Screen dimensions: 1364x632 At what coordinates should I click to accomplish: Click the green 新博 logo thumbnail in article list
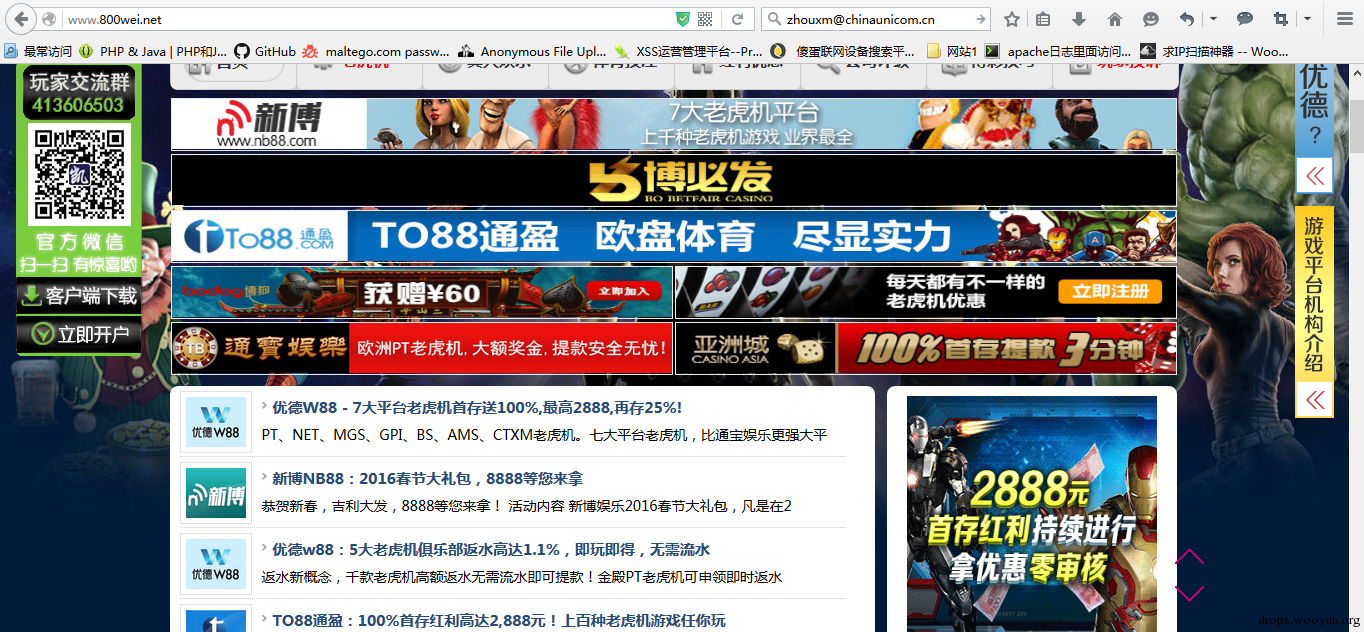[x=216, y=494]
